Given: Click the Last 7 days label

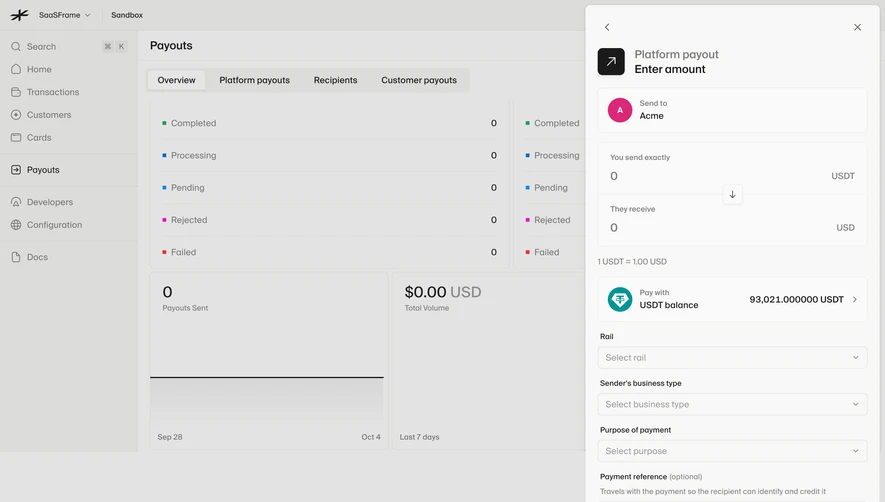Looking at the screenshot, I should (x=419, y=437).
